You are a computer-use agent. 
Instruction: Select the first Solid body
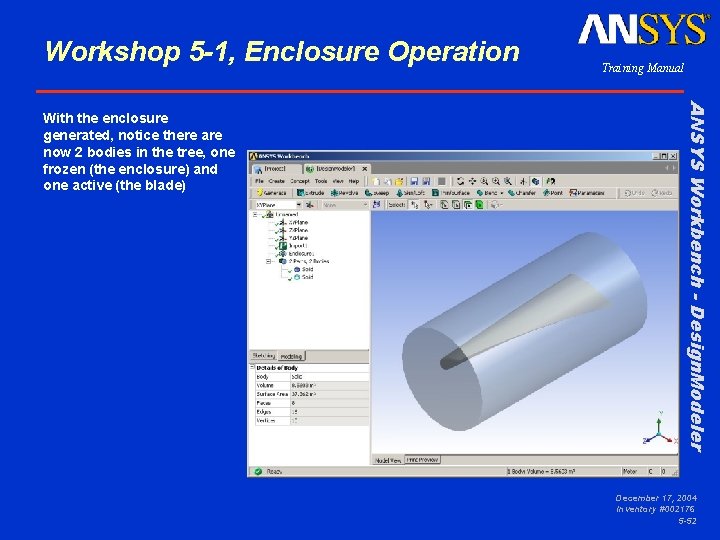(307, 269)
